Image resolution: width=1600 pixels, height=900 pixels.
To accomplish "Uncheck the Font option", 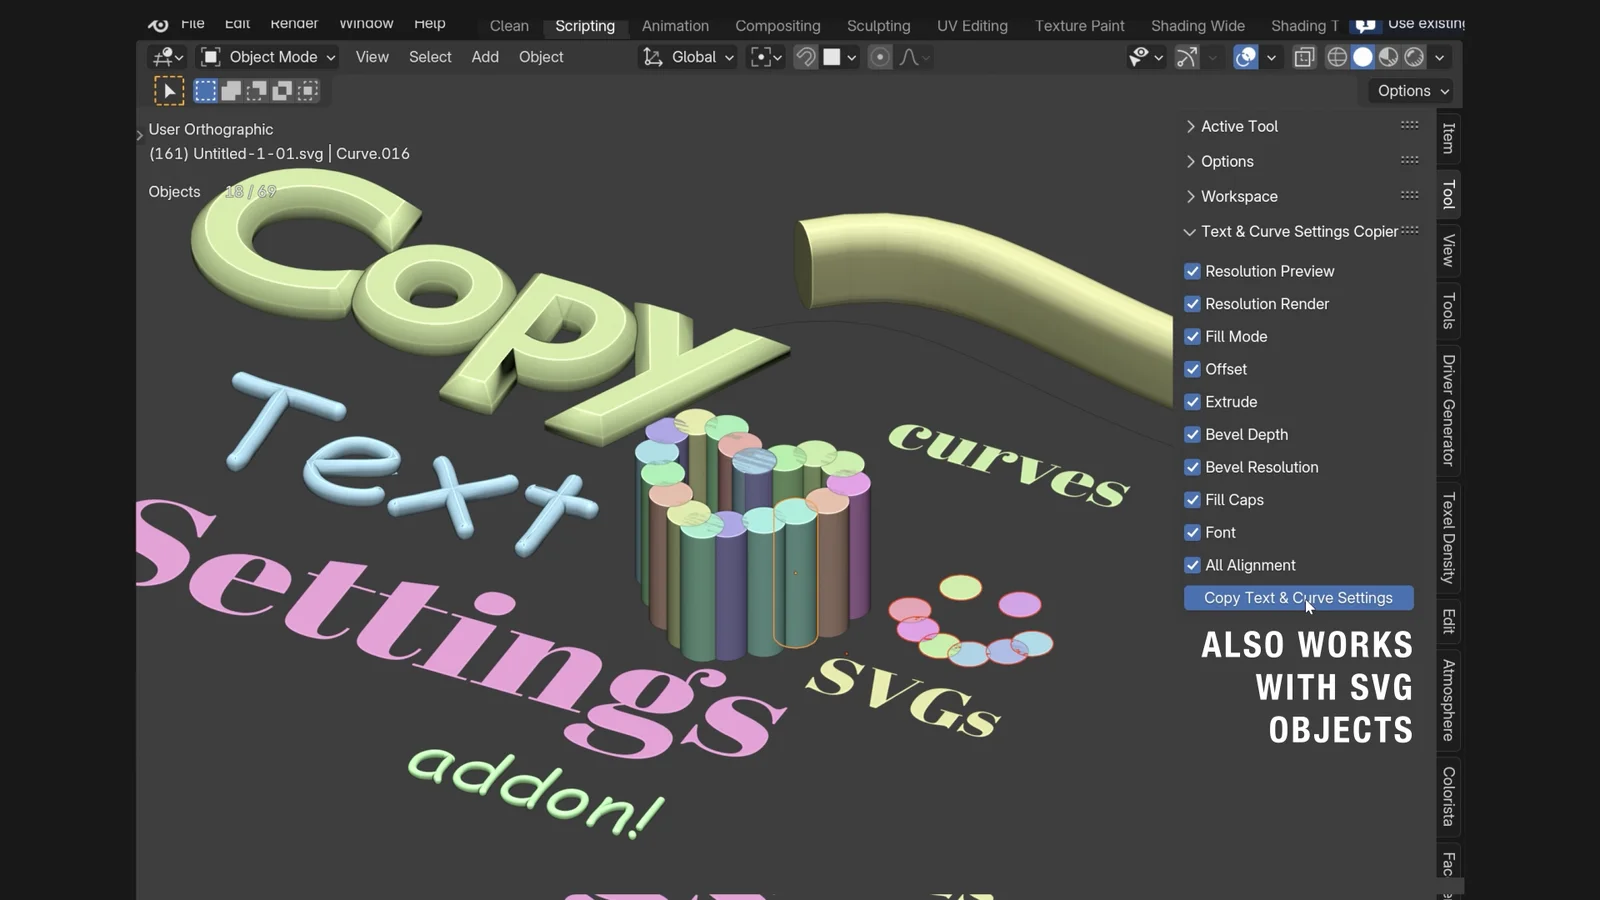I will 1192,532.
